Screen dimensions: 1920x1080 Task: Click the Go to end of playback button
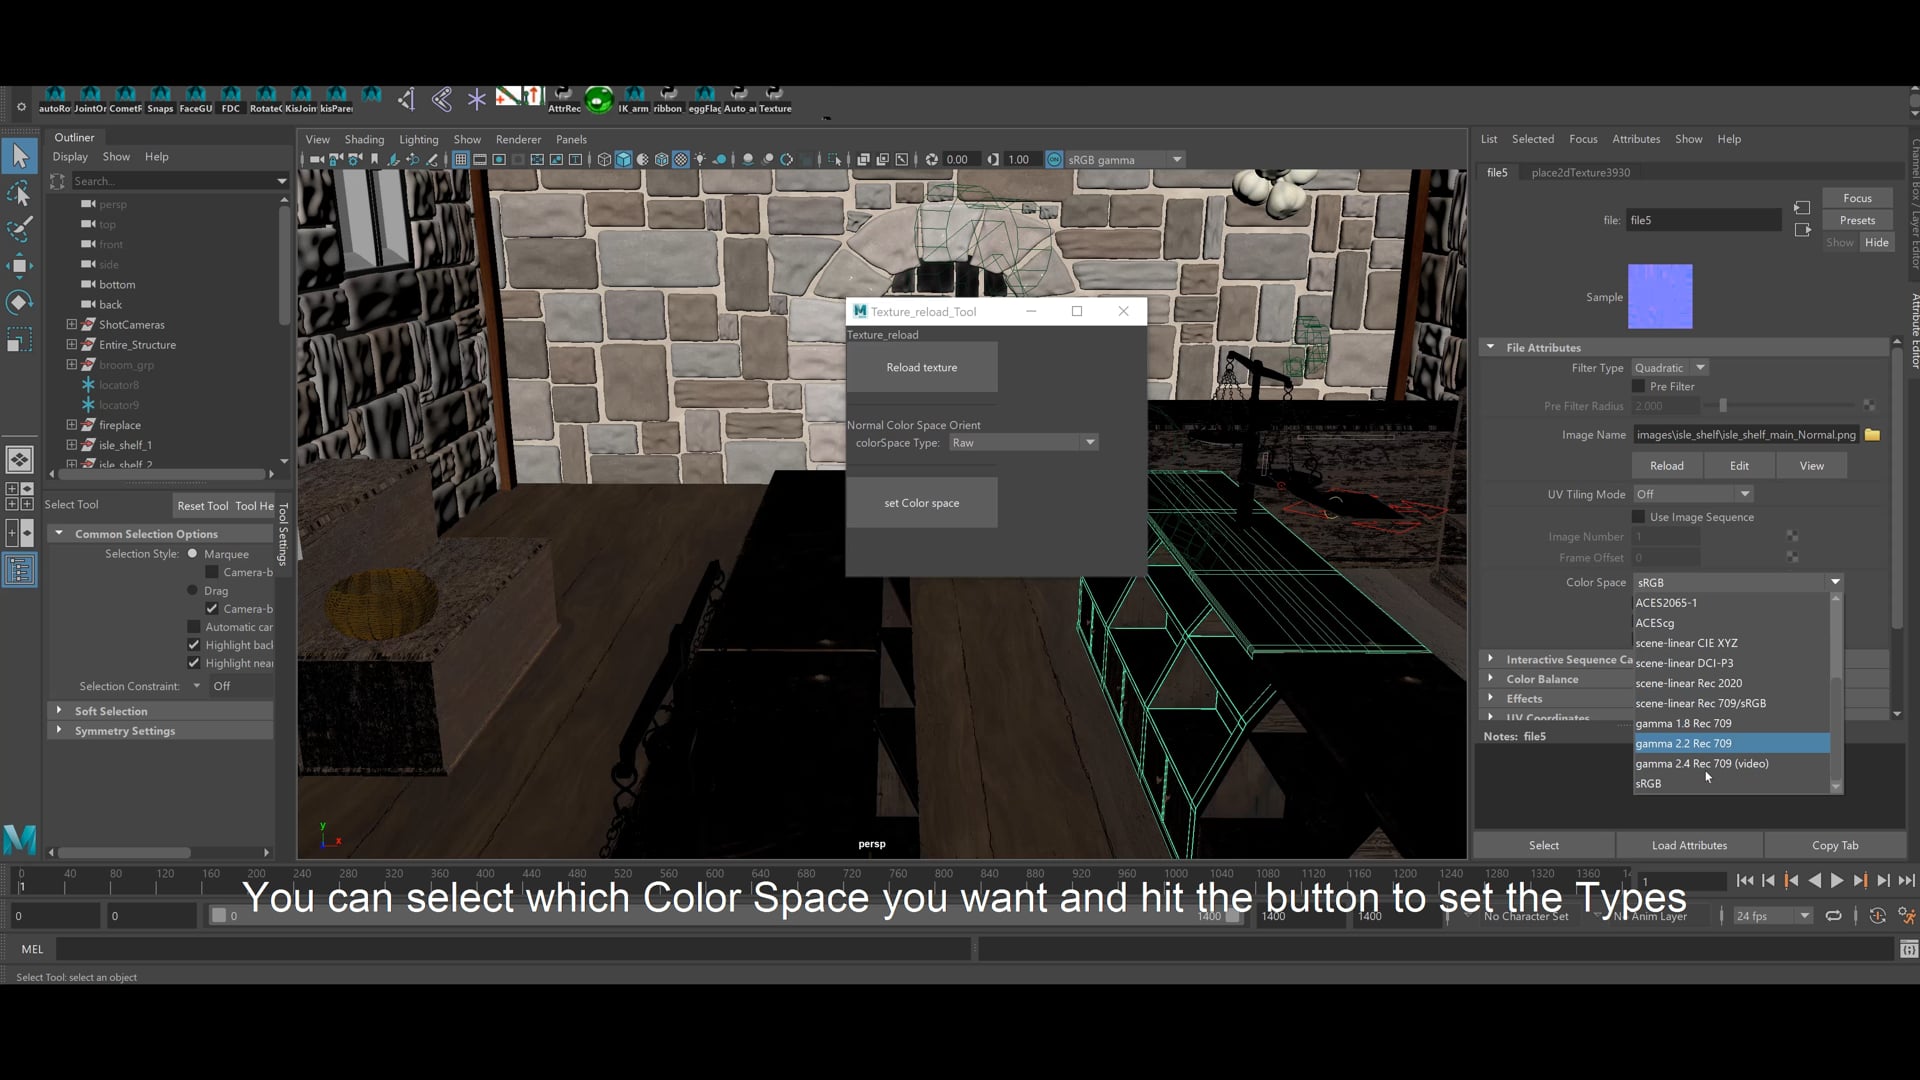coord(1906,881)
